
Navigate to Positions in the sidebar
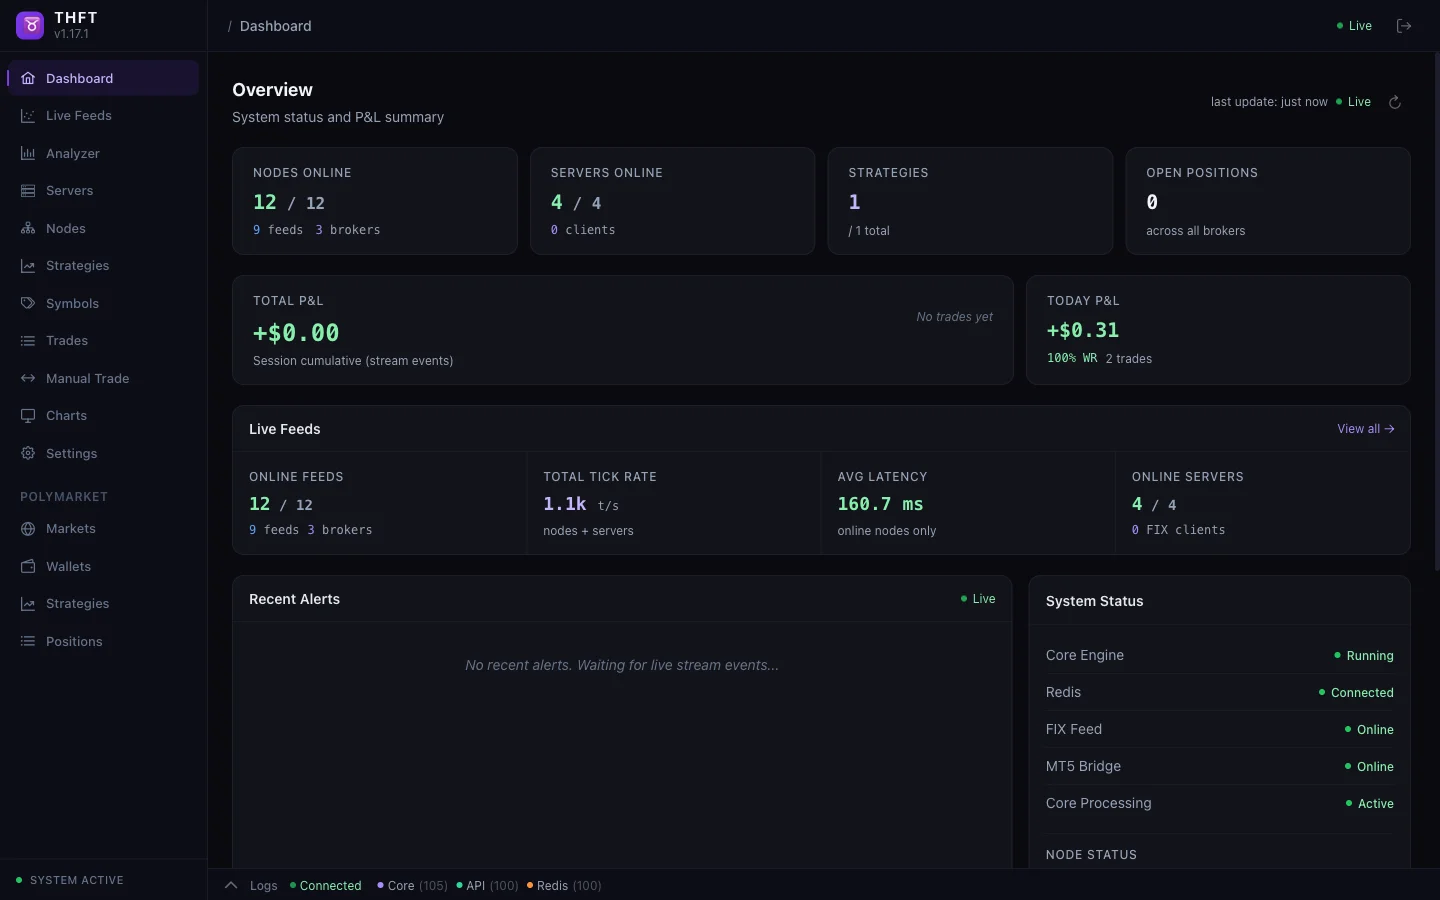[75, 641]
